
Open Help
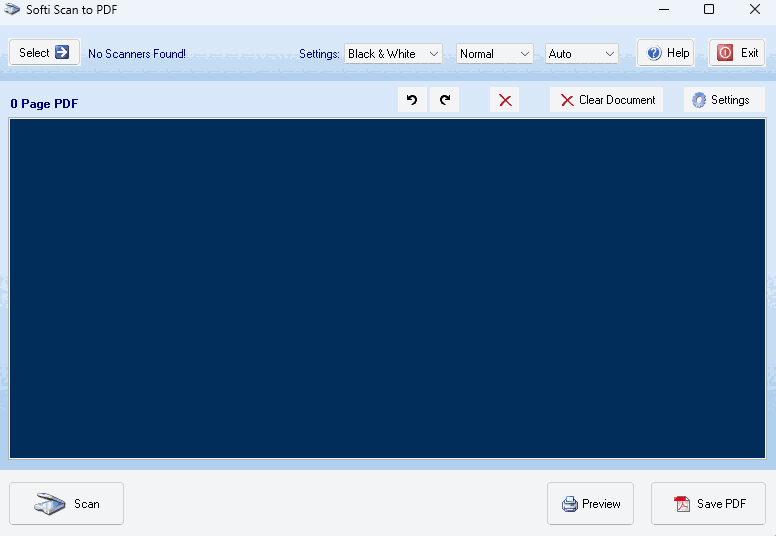(x=666, y=52)
